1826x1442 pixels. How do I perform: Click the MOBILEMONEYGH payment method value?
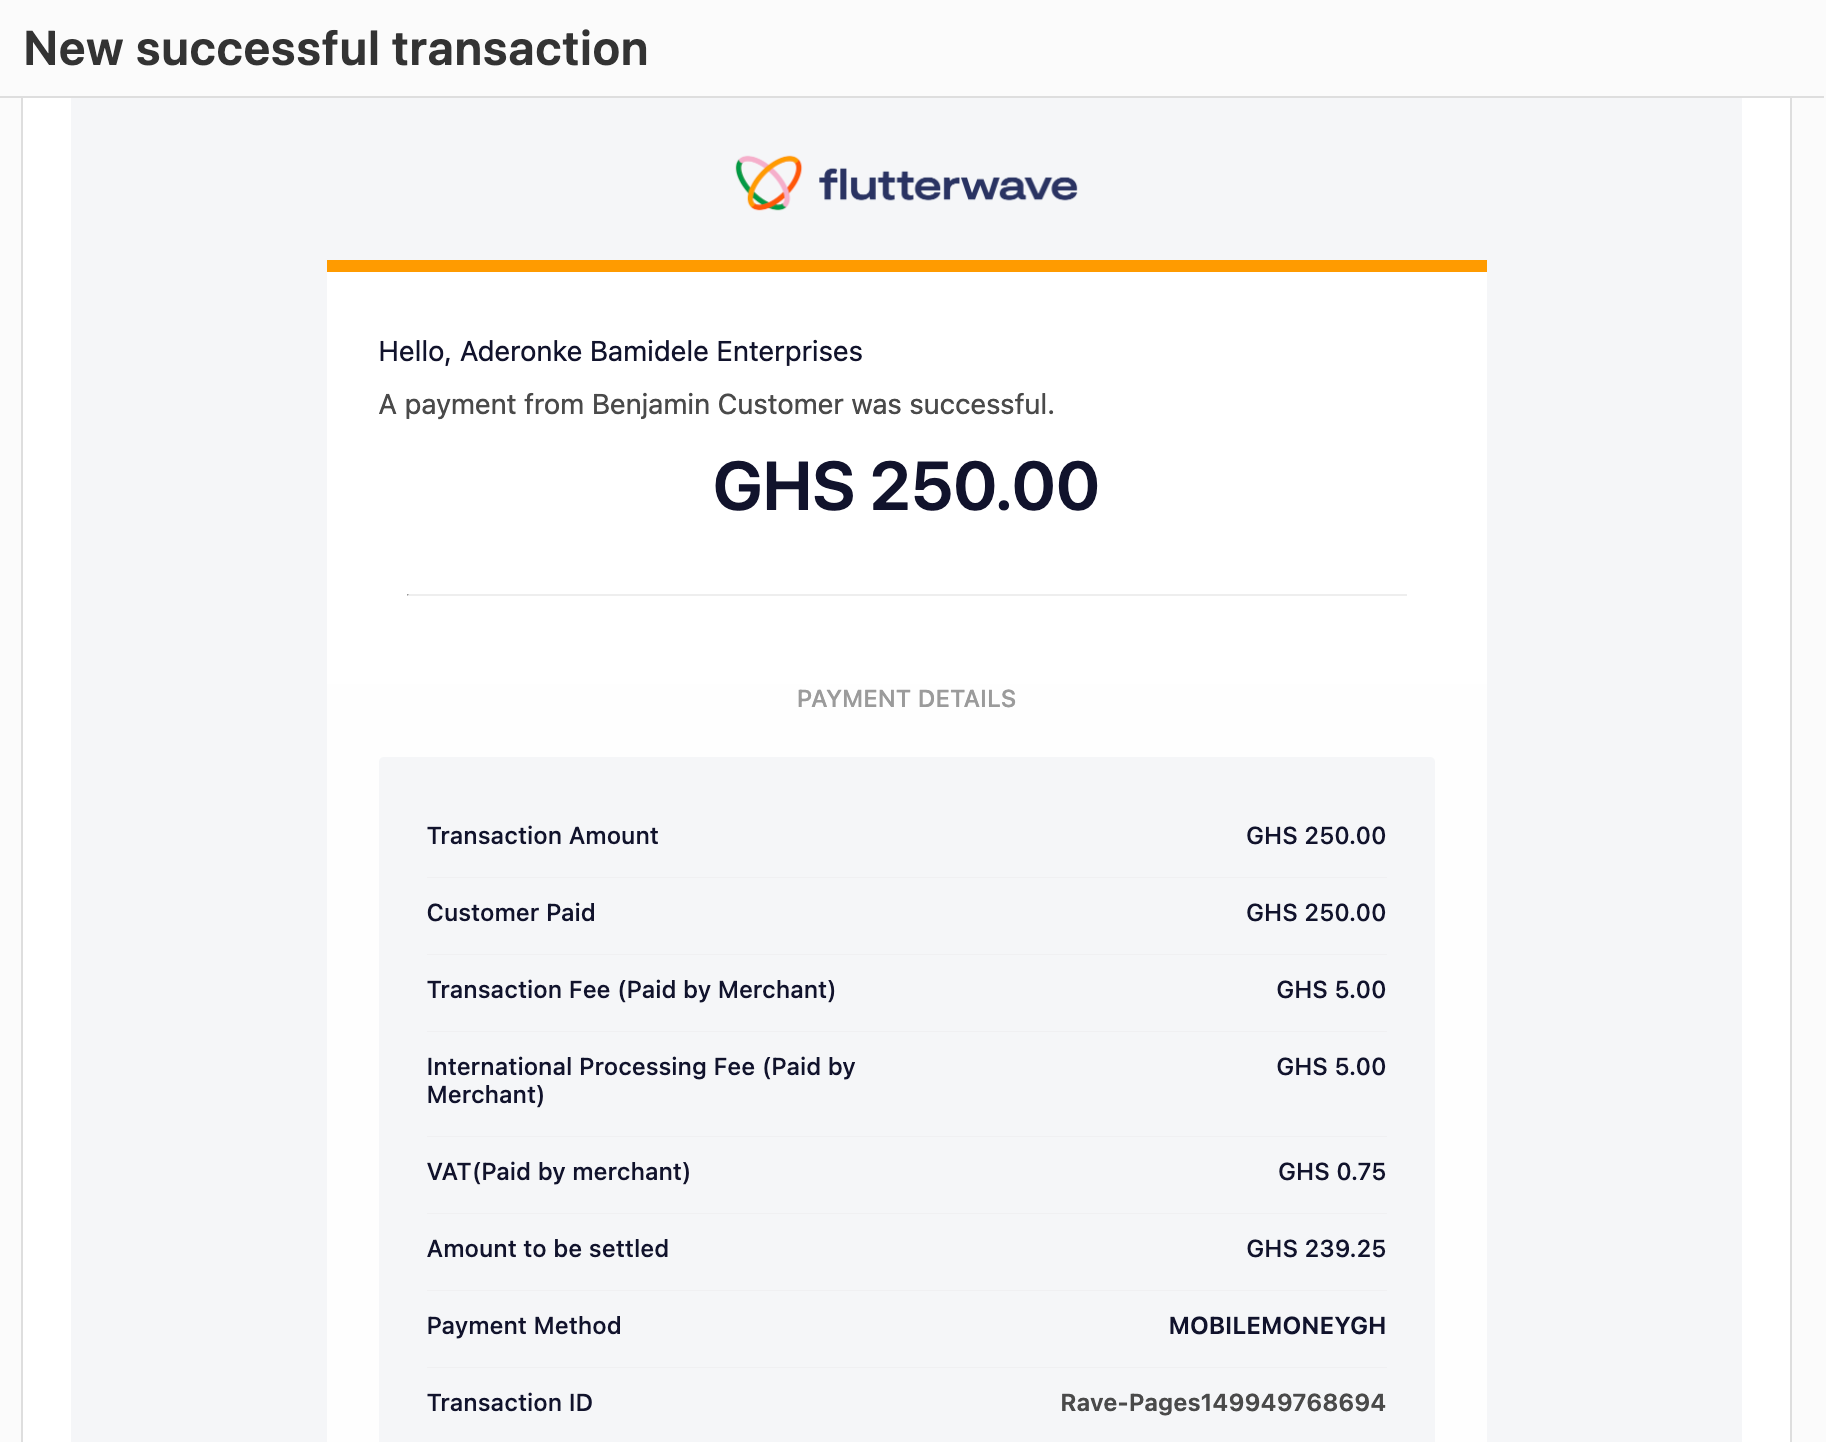(x=1277, y=1326)
